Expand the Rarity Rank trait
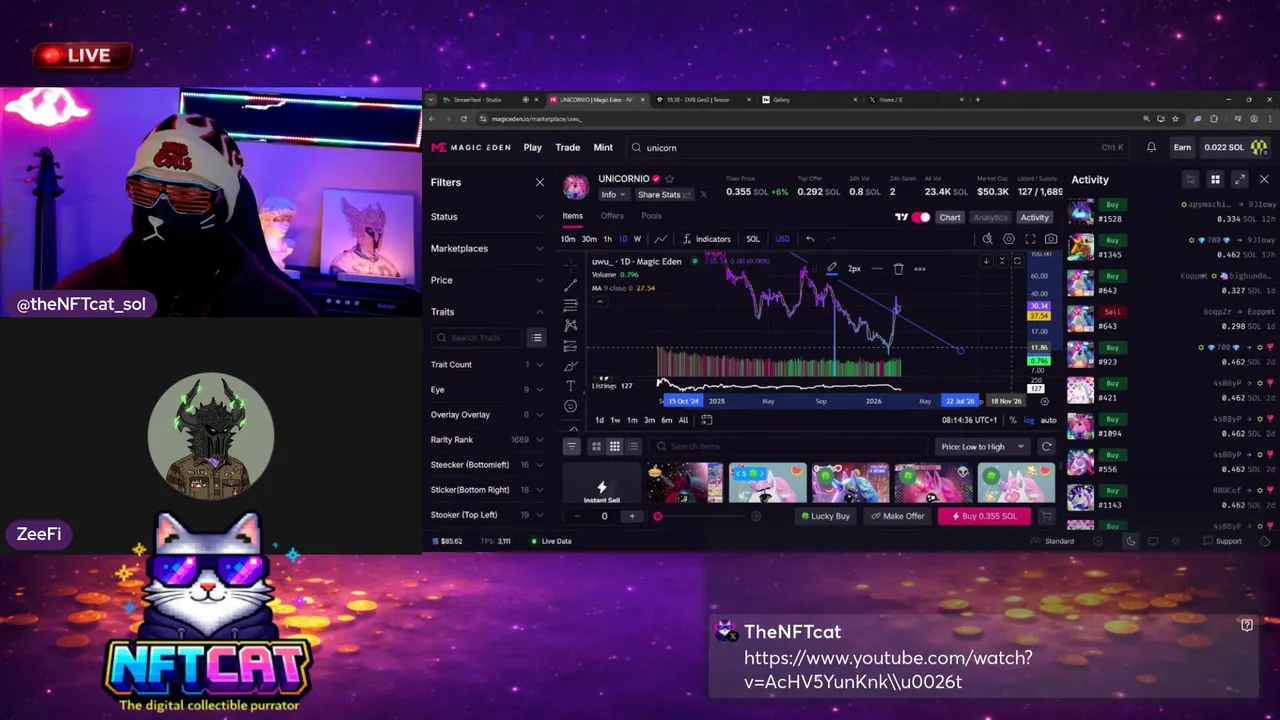 [x=487, y=440]
